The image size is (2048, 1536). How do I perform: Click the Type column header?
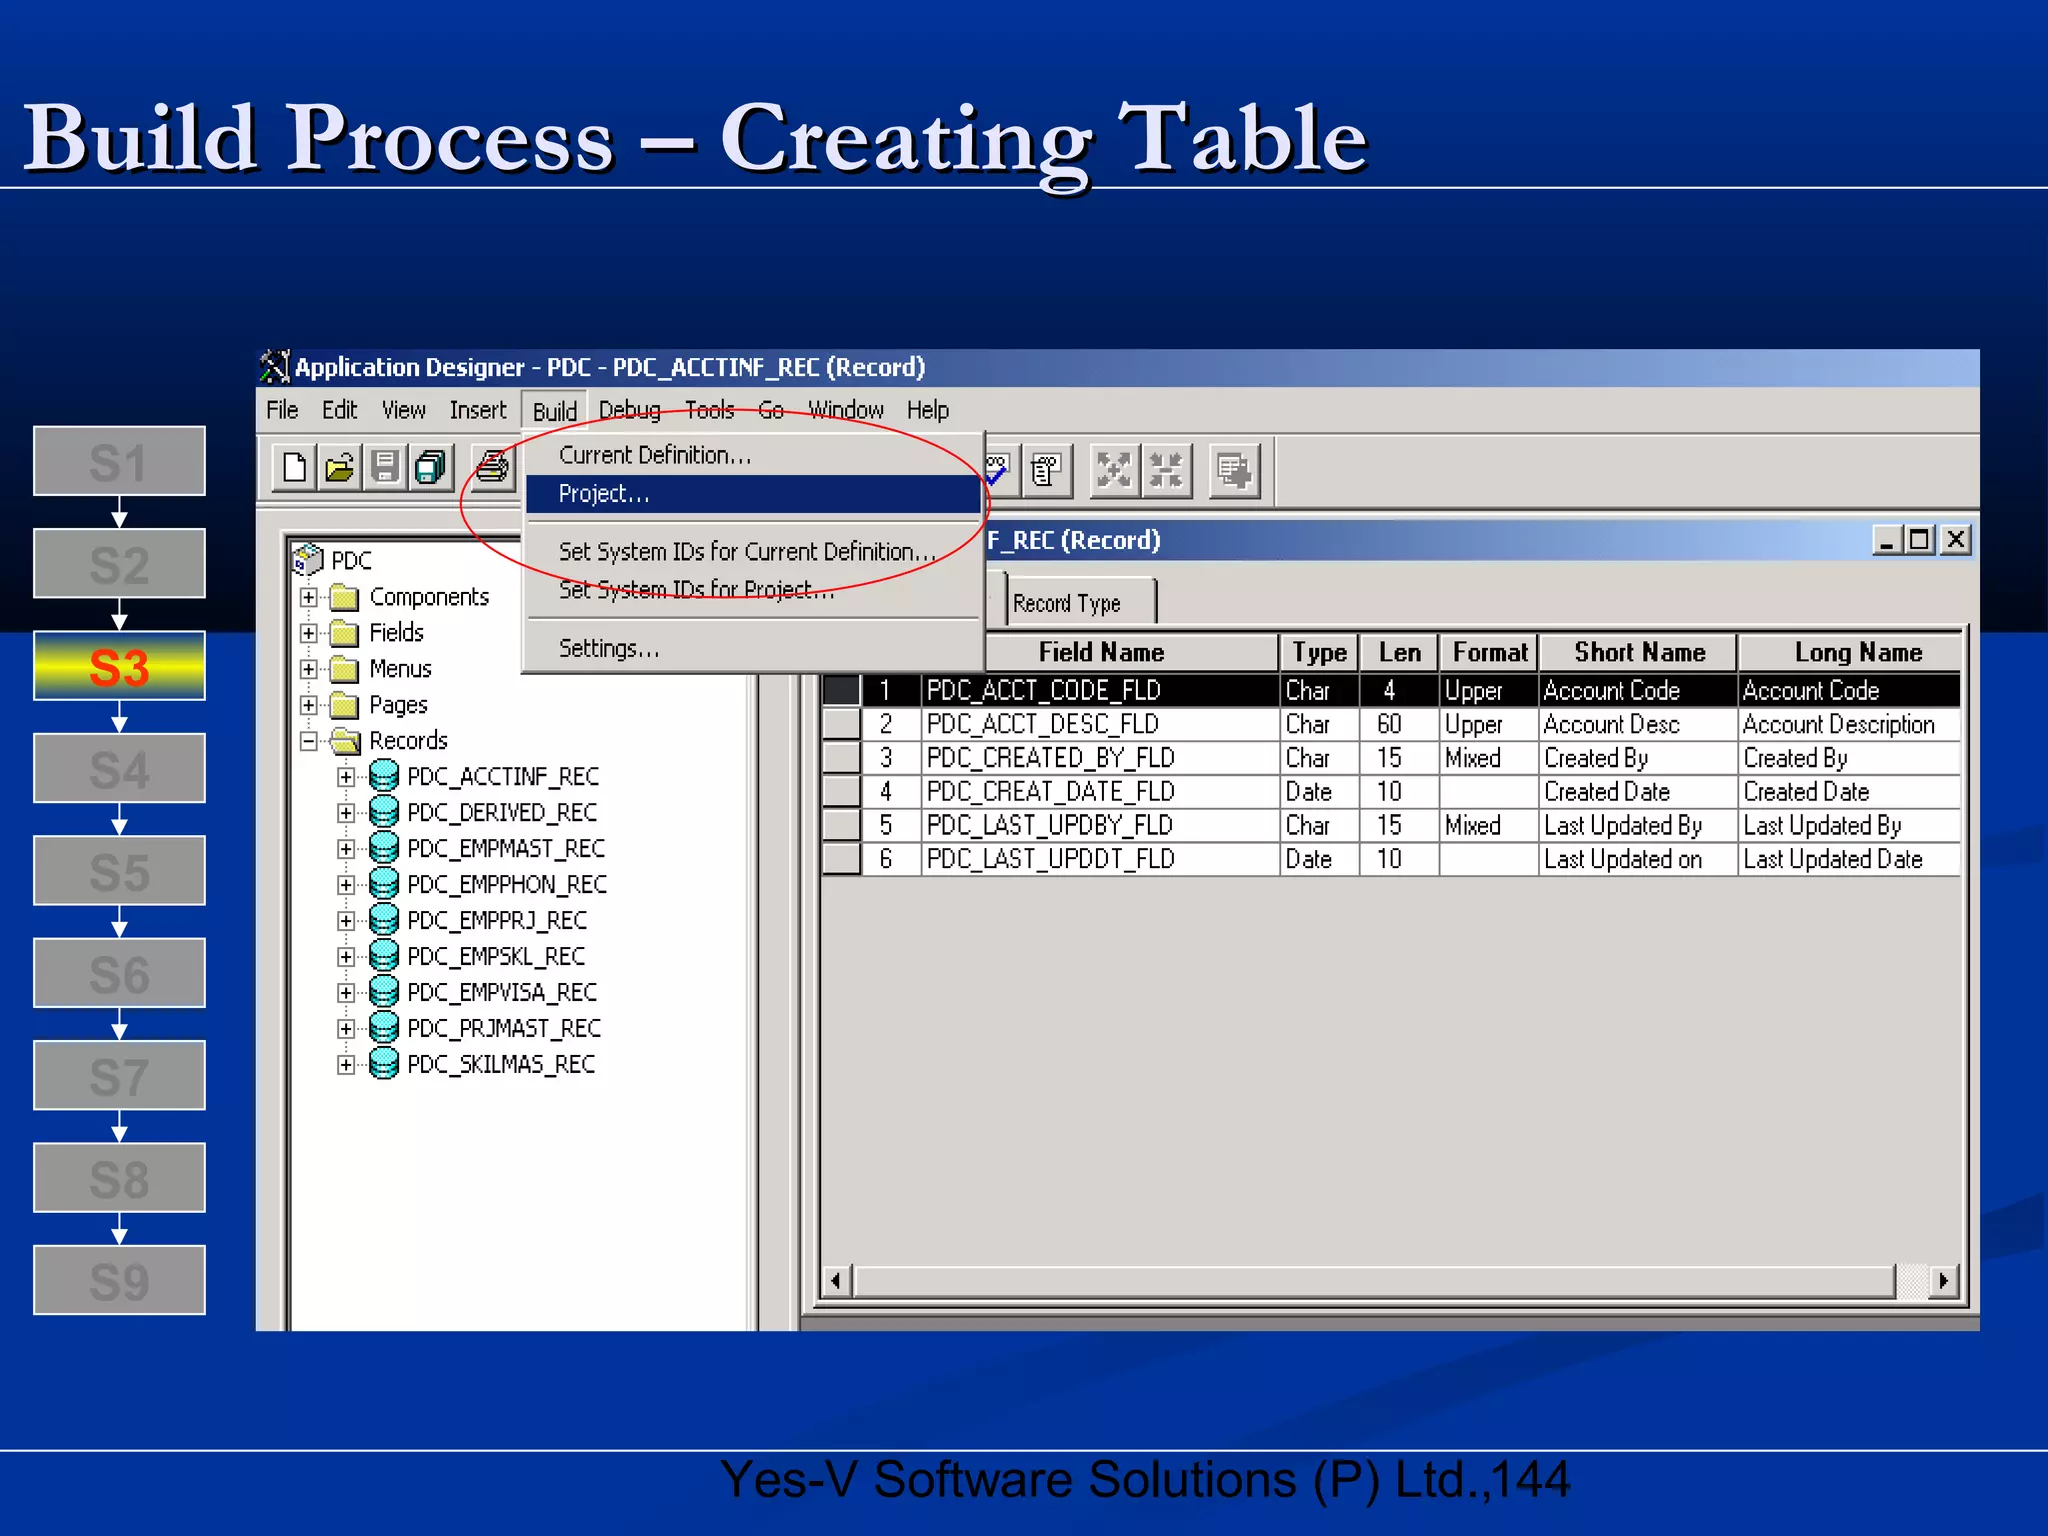coord(1320,652)
